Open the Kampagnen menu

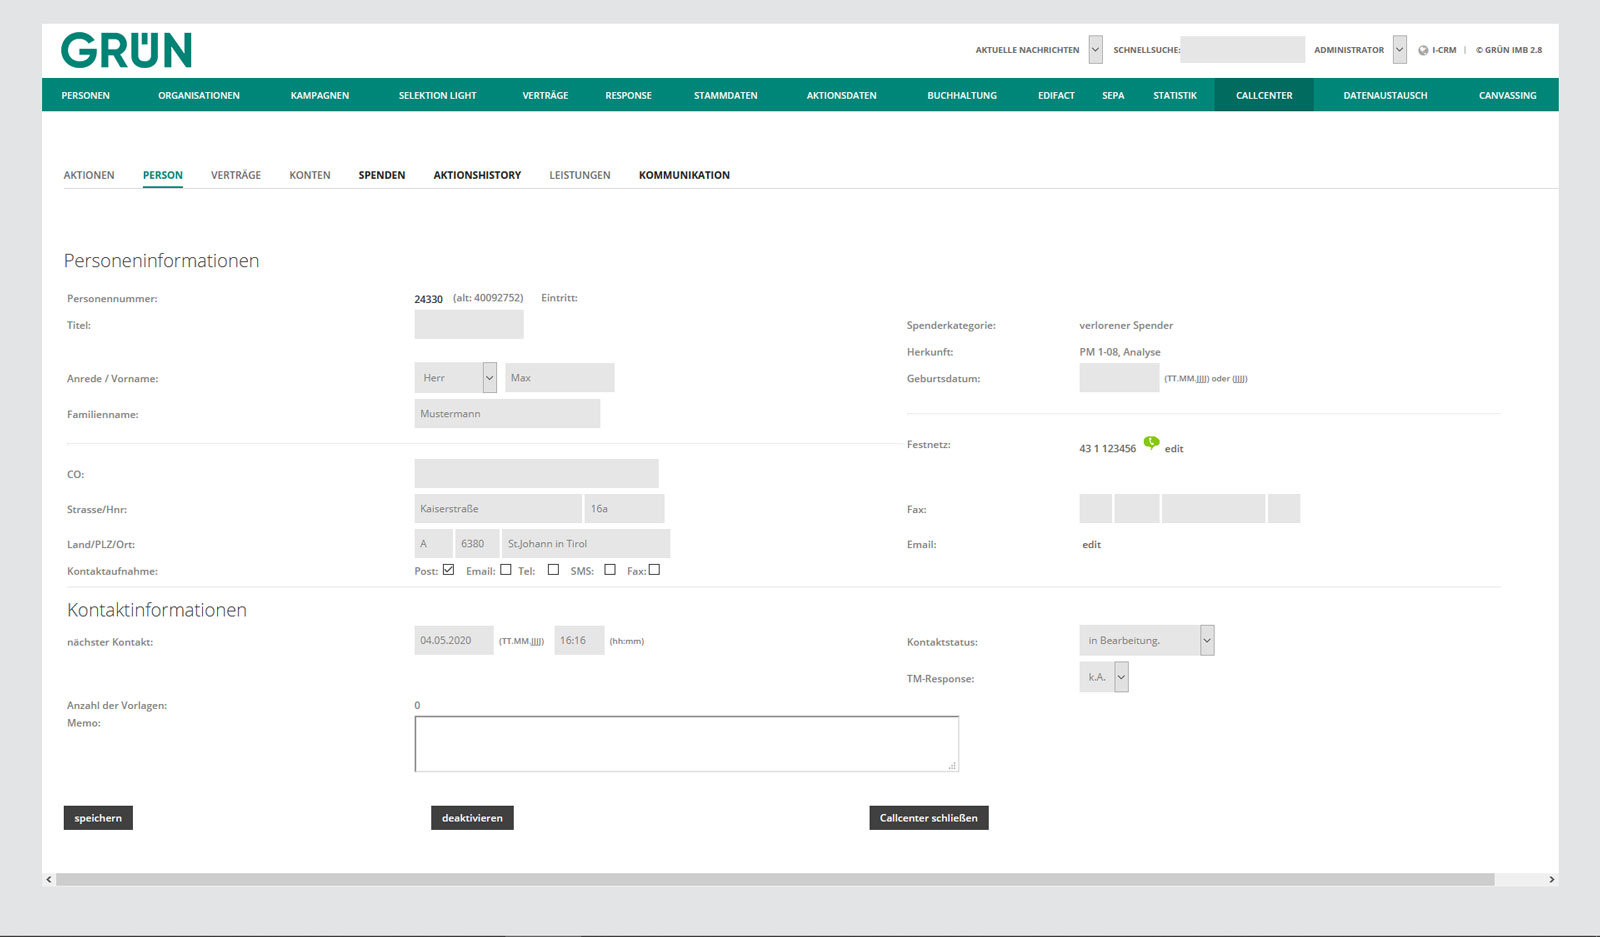[x=320, y=95]
